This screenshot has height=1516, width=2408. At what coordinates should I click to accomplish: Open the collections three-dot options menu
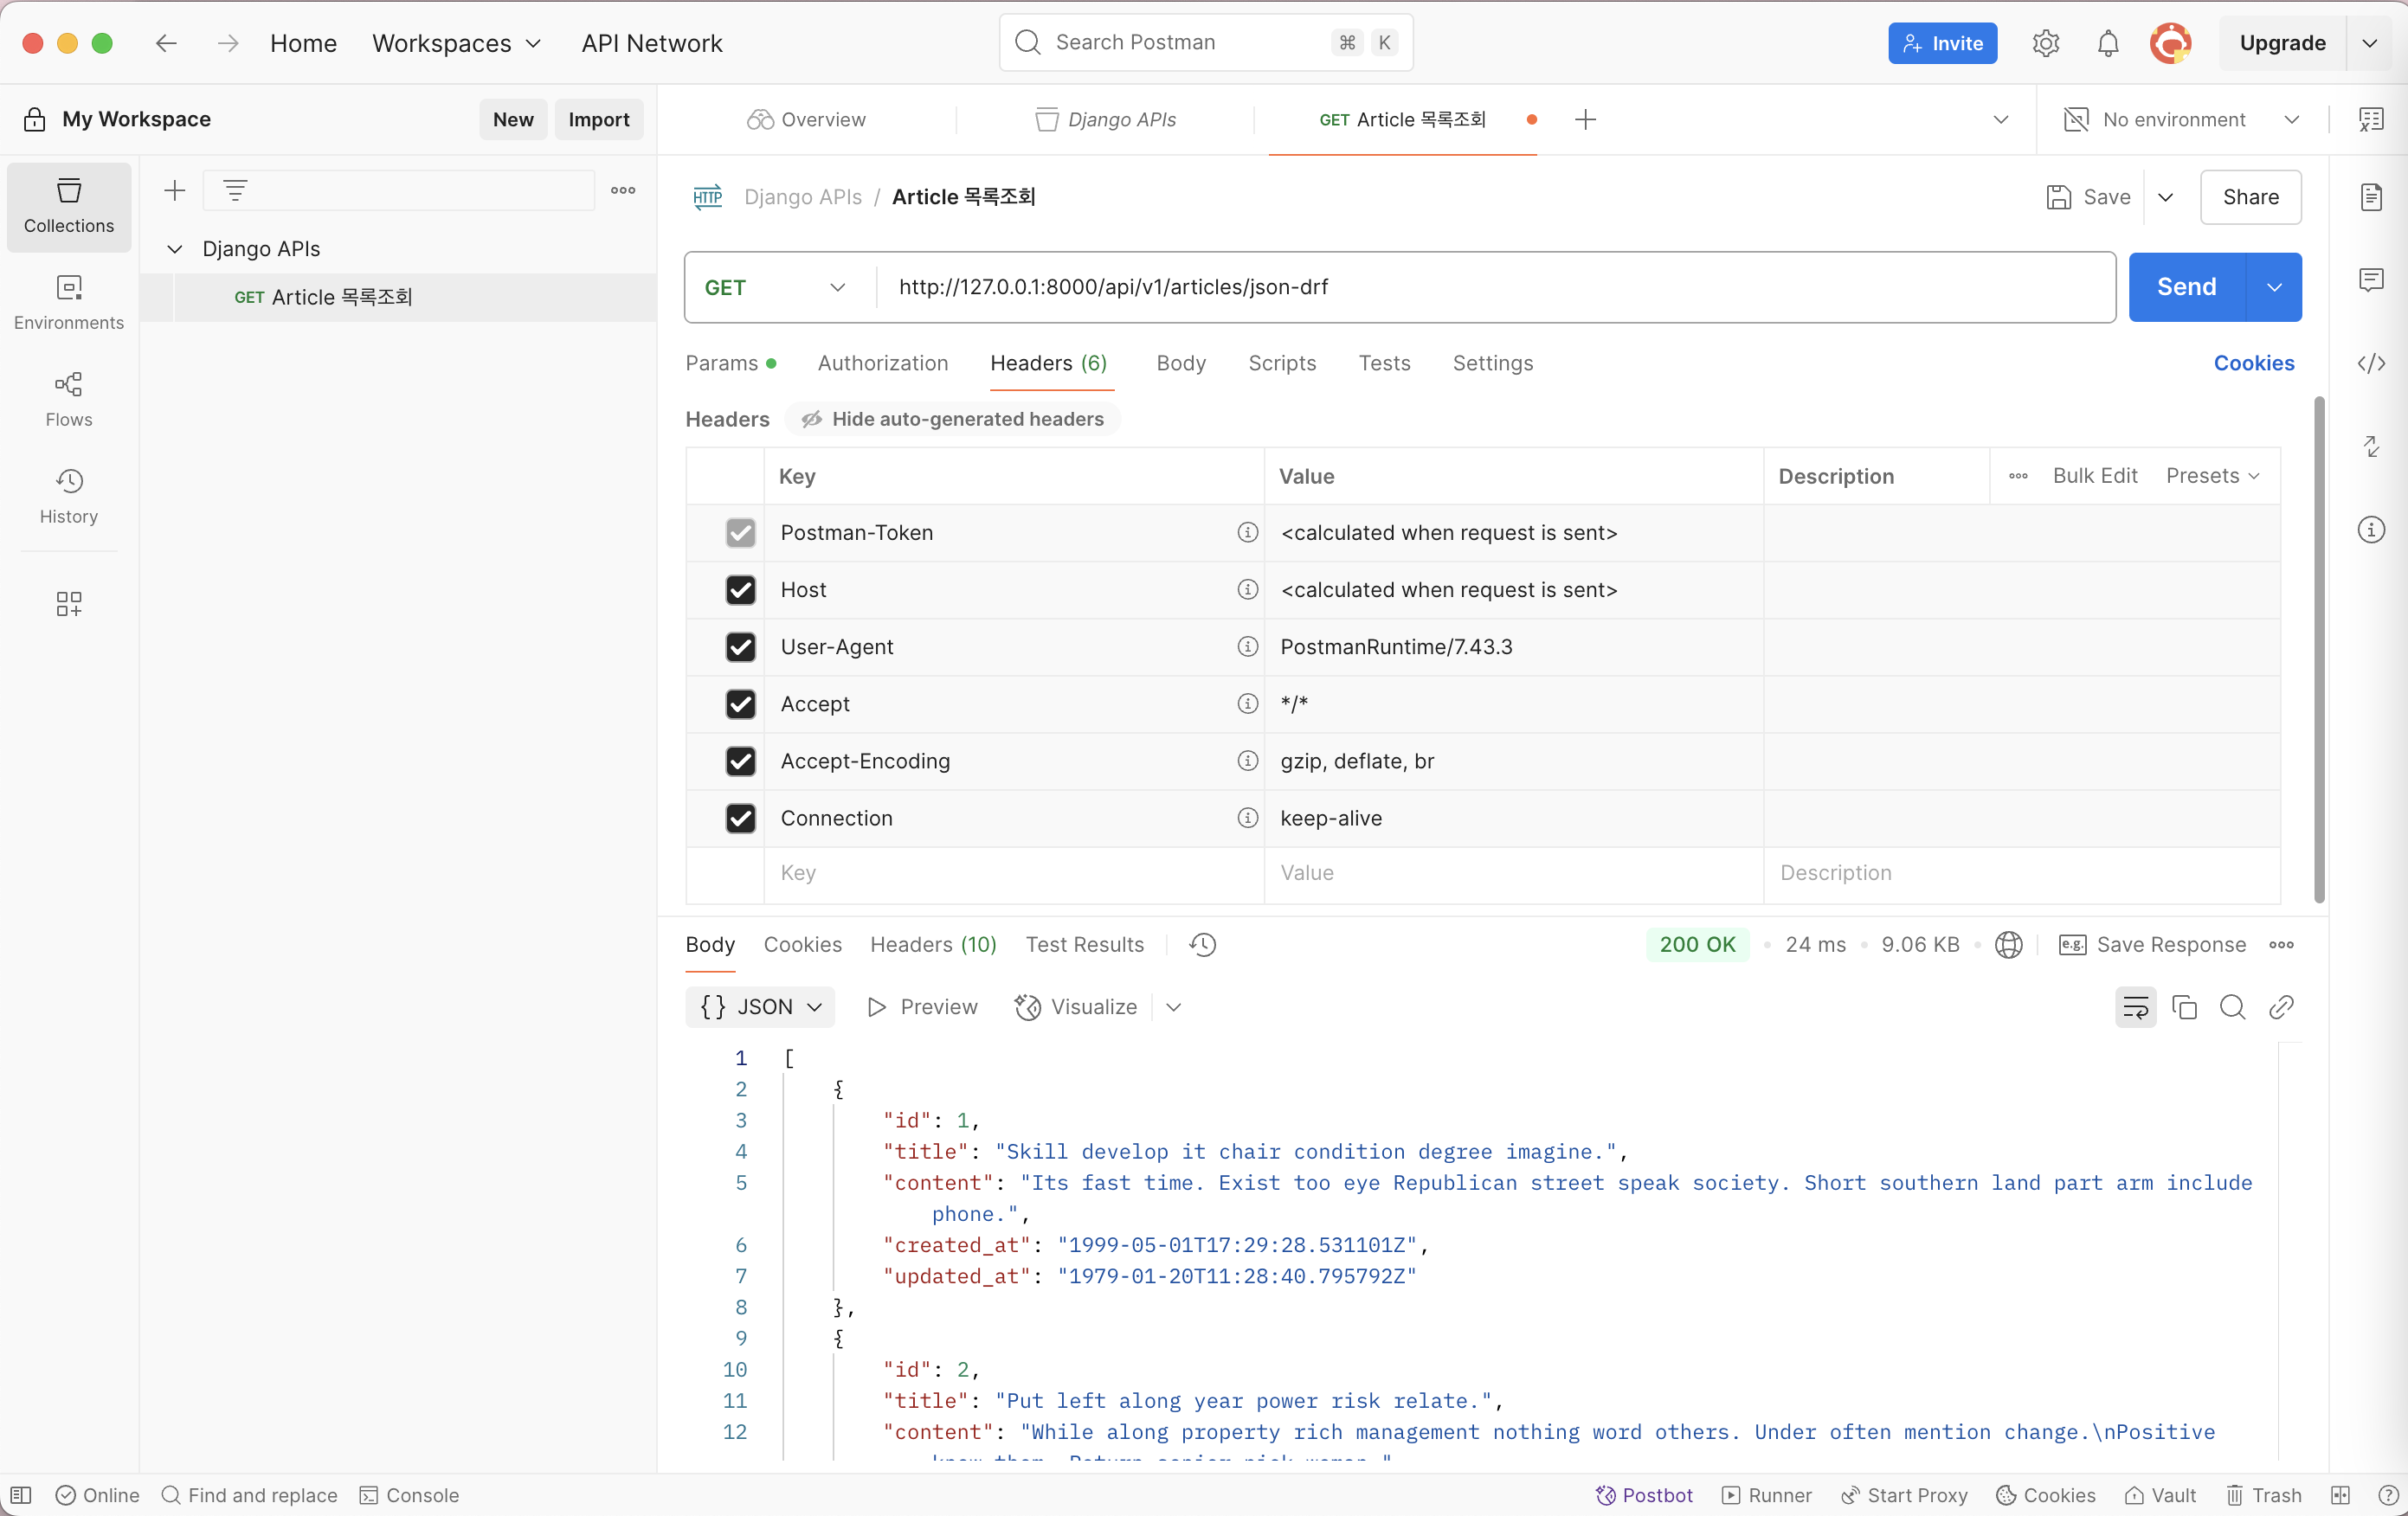[x=623, y=190]
